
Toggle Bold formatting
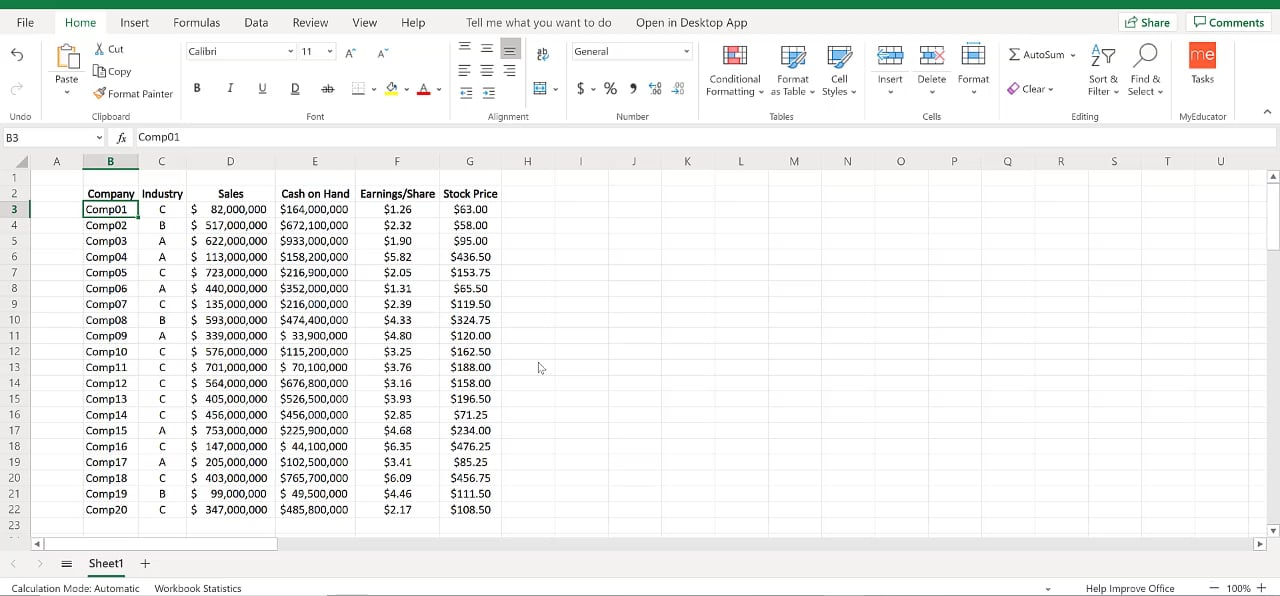197,89
